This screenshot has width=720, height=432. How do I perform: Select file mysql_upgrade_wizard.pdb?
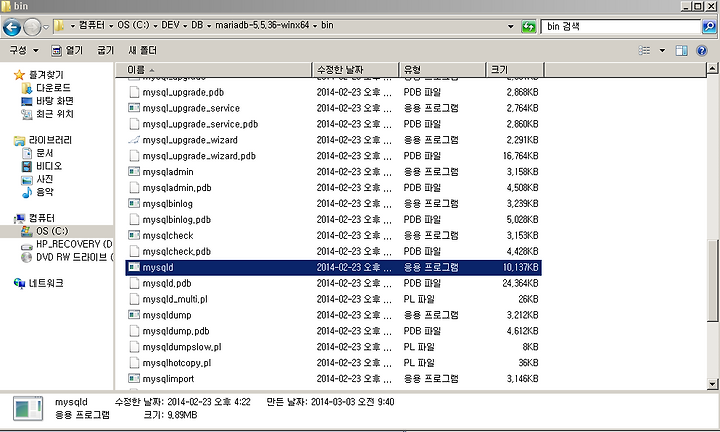click(x=199, y=156)
